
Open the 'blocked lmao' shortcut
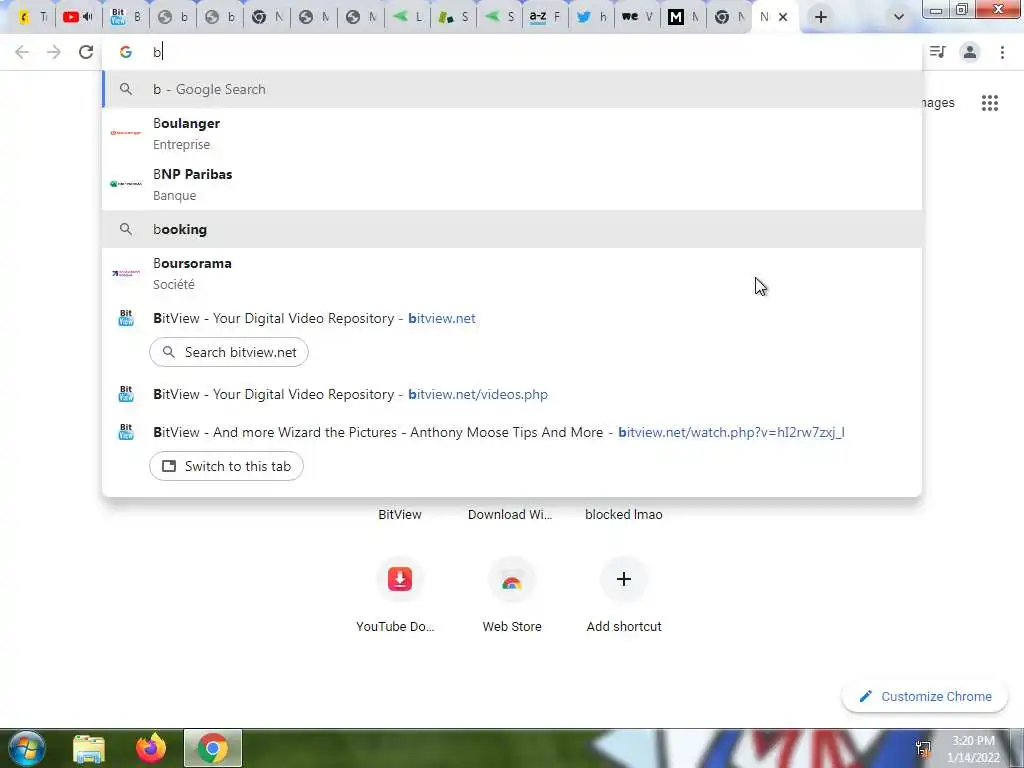[x=624, y=515]
